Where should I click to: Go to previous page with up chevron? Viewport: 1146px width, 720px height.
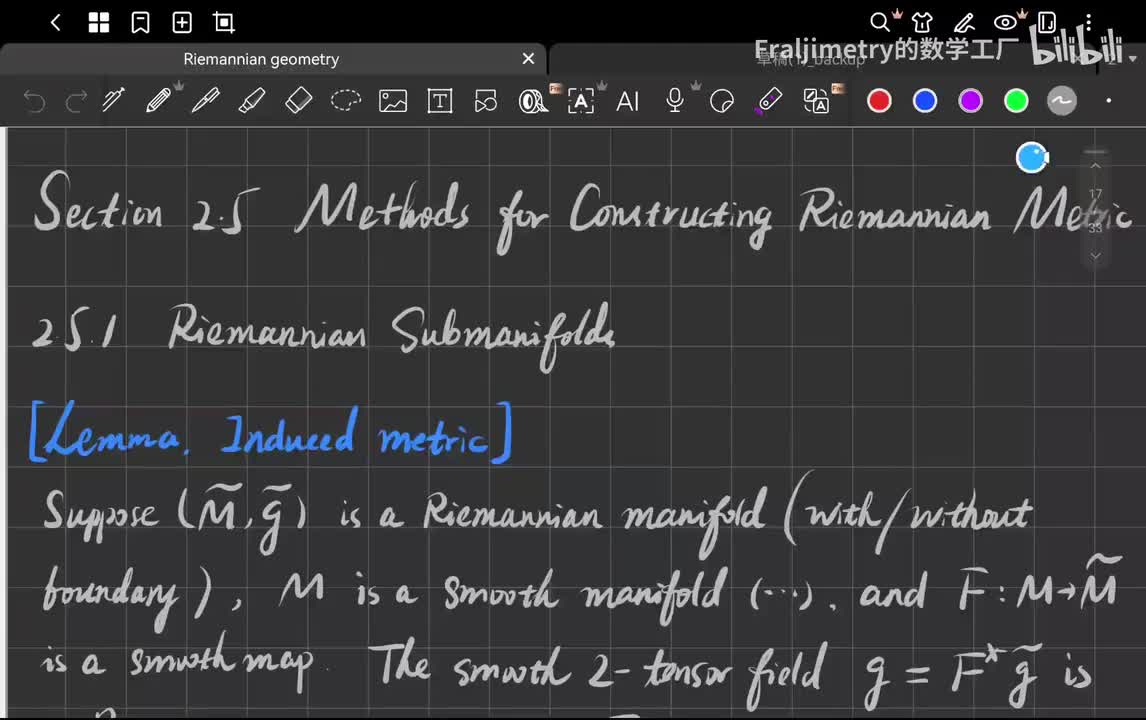(1095, 166)
